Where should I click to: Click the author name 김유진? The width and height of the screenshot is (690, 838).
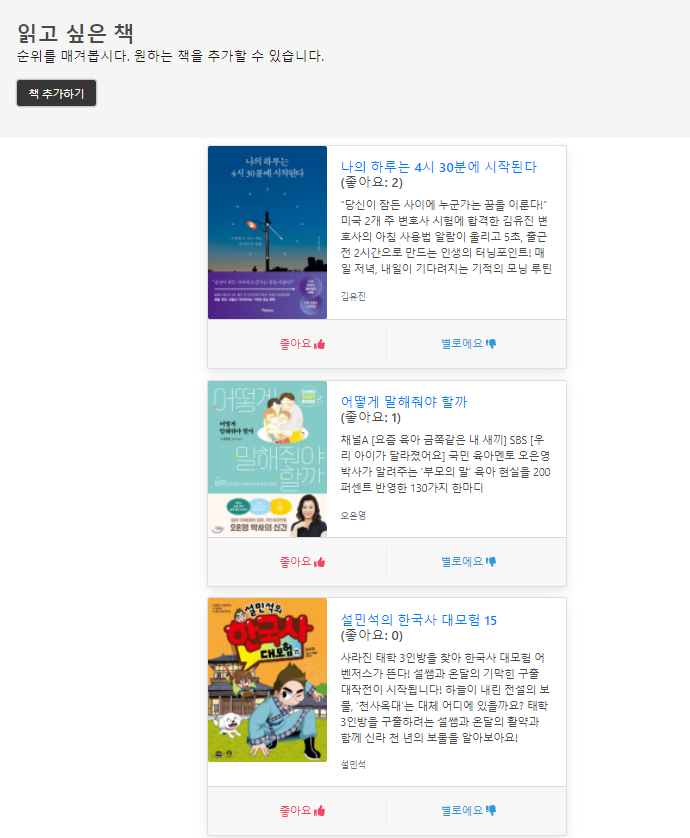point(353,296)
